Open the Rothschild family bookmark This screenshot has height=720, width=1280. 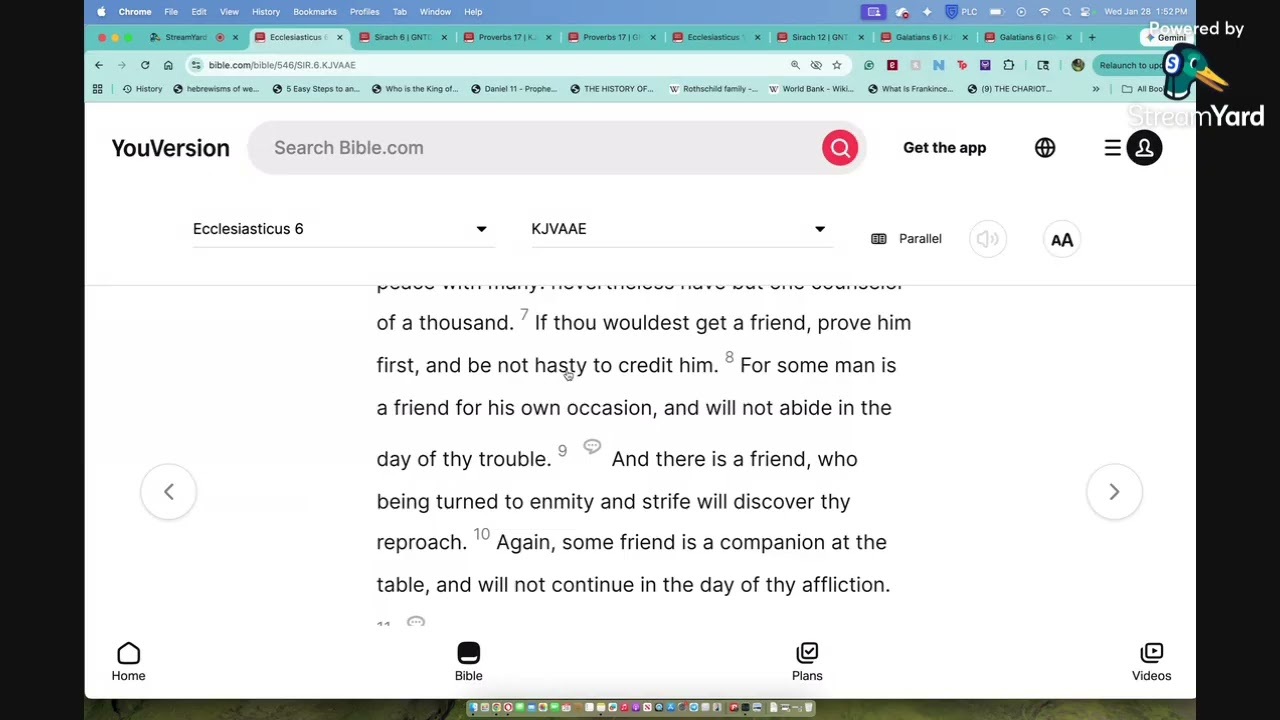713,89
